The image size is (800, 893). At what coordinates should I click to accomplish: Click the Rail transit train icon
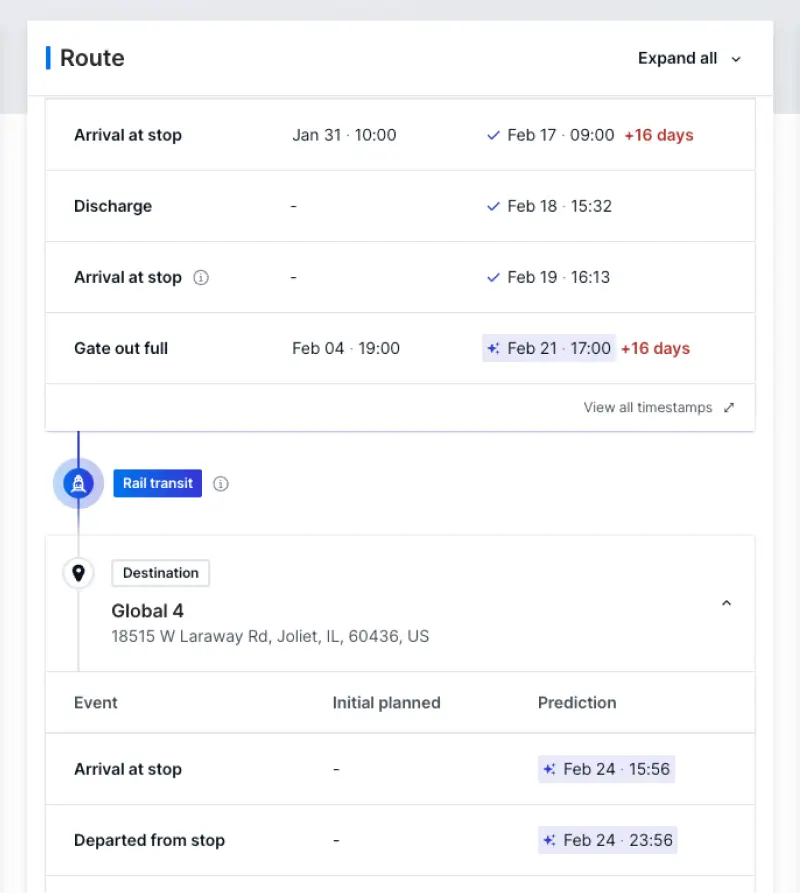tap(79, 484)
